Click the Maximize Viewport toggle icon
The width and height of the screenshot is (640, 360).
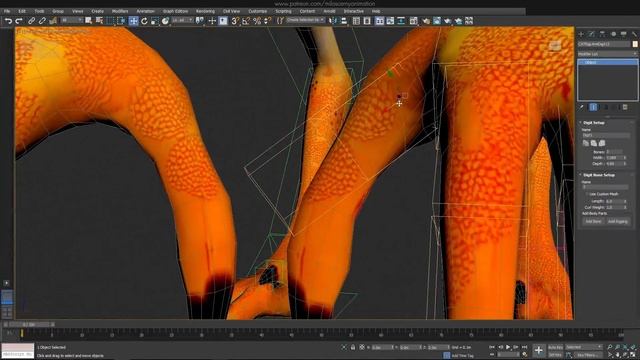point(633,355)
